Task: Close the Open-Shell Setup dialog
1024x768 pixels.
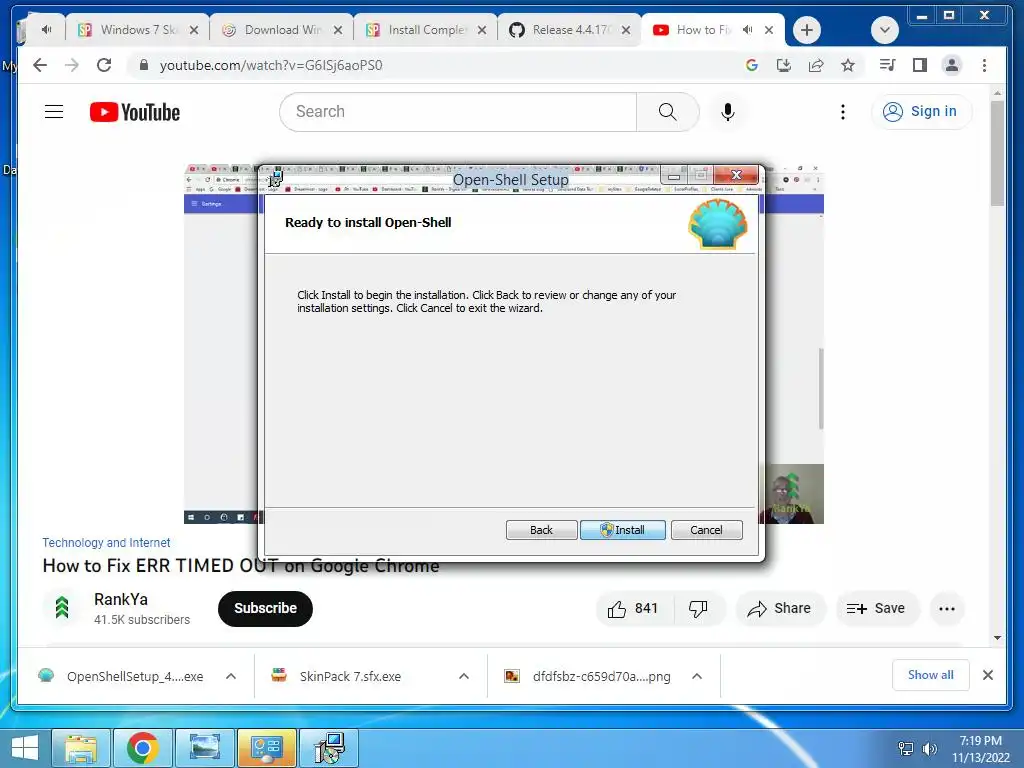Action: click(736, 174)
